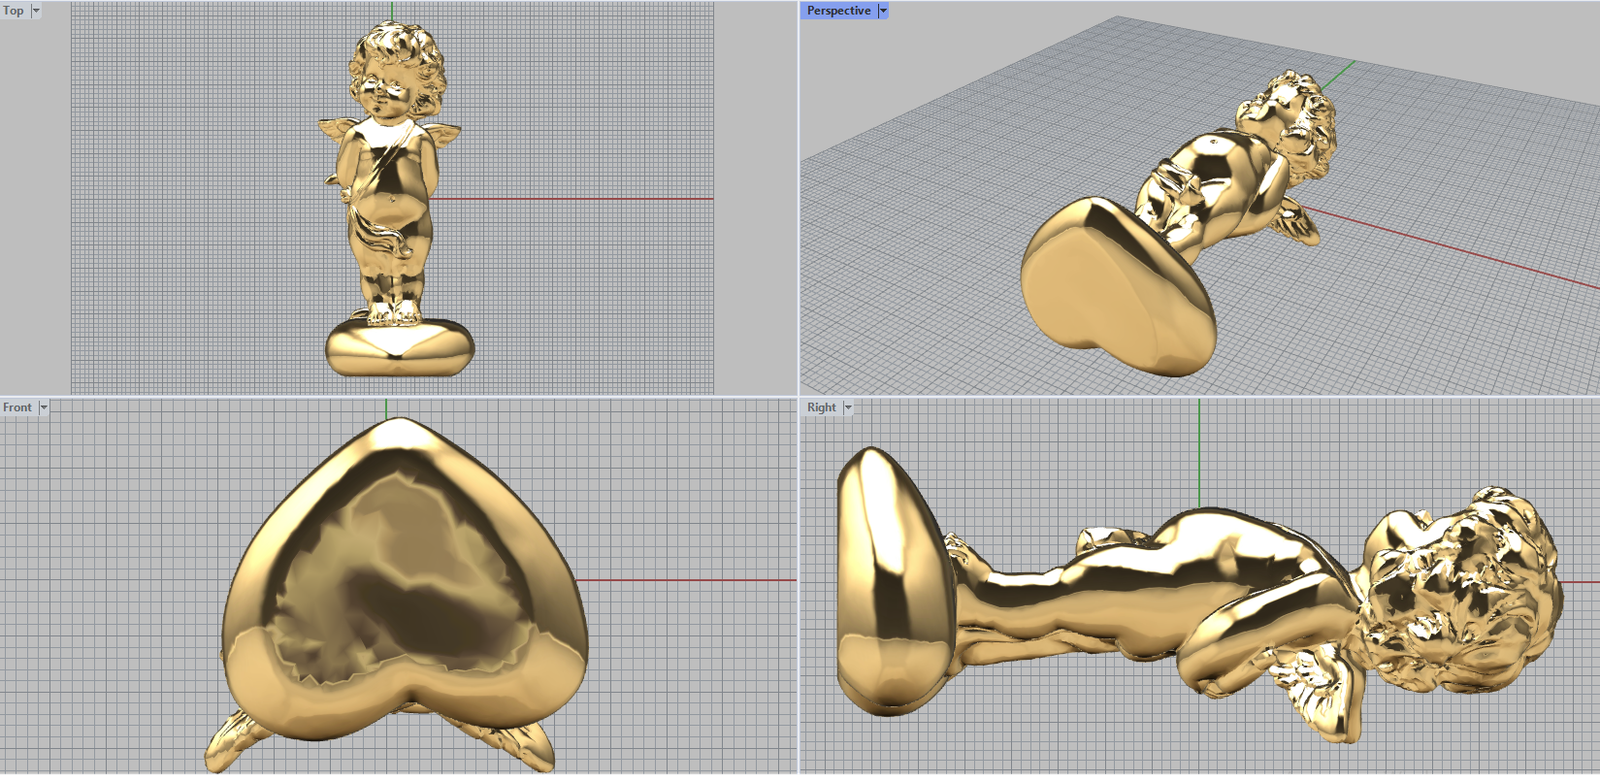Pick the cherub's feet in Top viewport
Image resolution: width=1600 pixels, height=780 pixels.
pos(396,312)
